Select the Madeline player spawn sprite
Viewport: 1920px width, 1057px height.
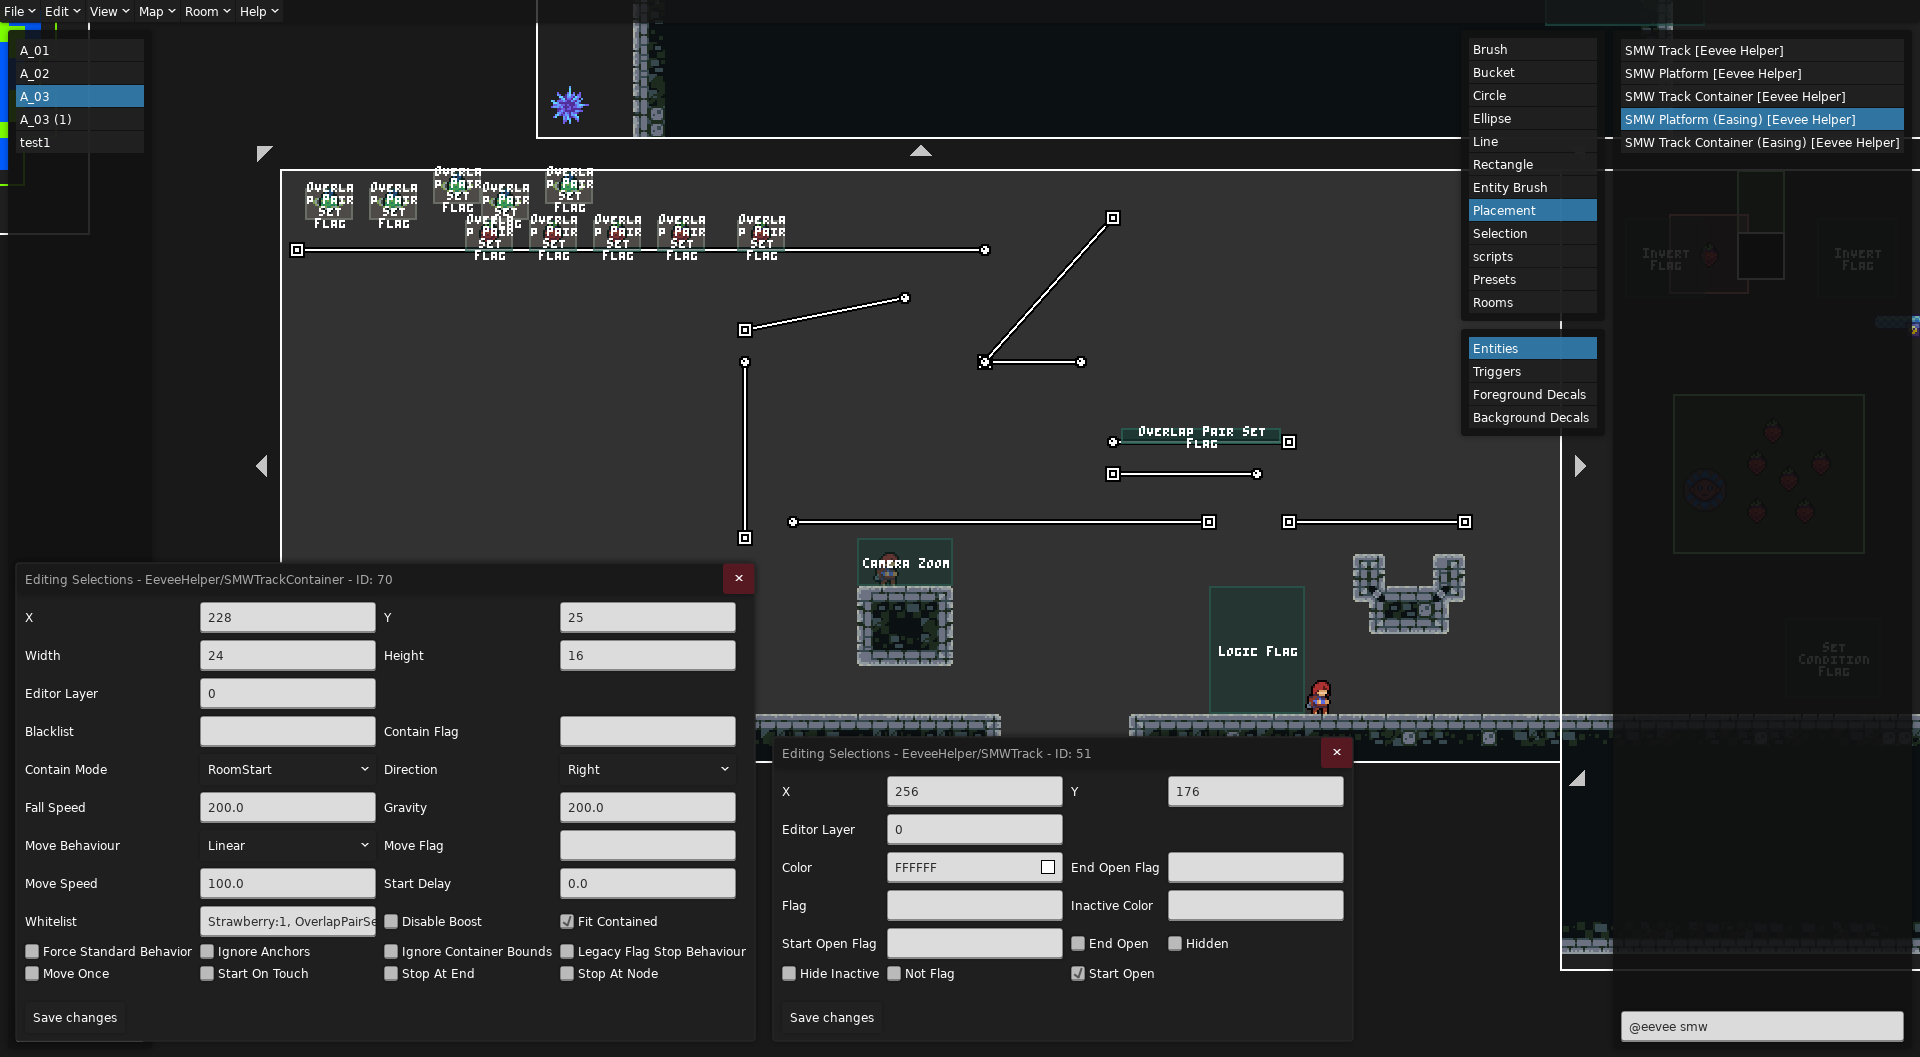click(x=1320, y=696)
